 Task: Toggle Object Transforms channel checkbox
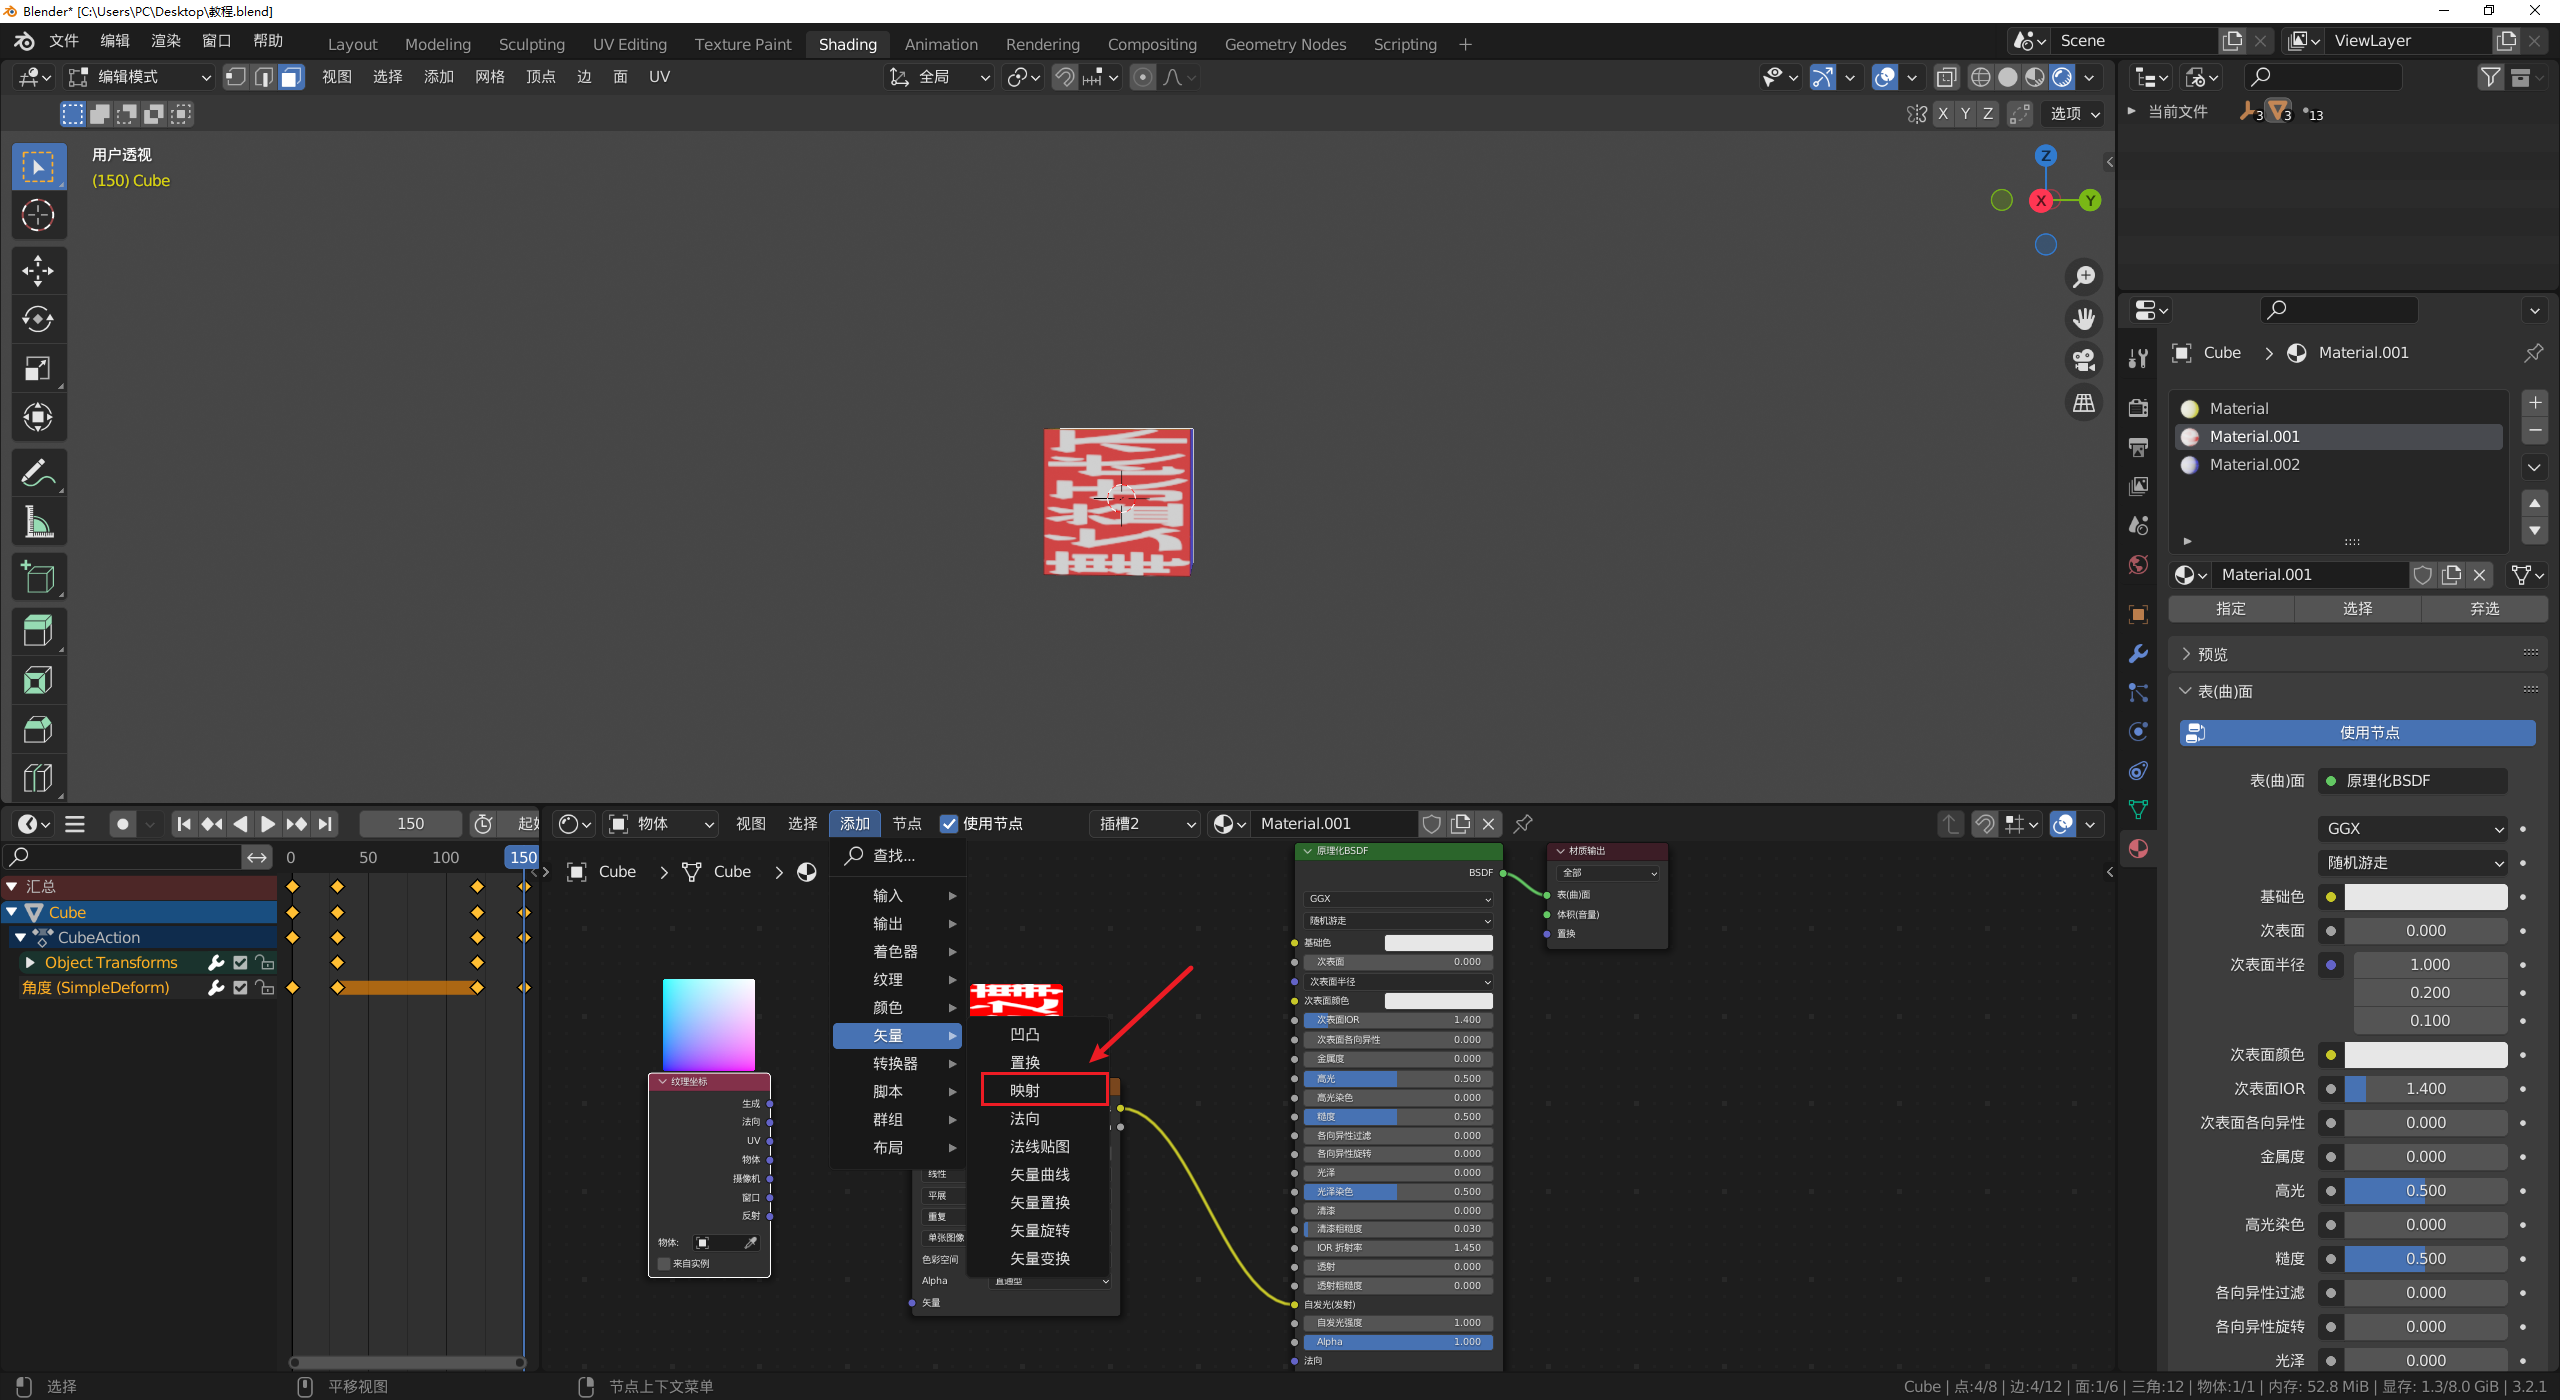coord(240,962)
